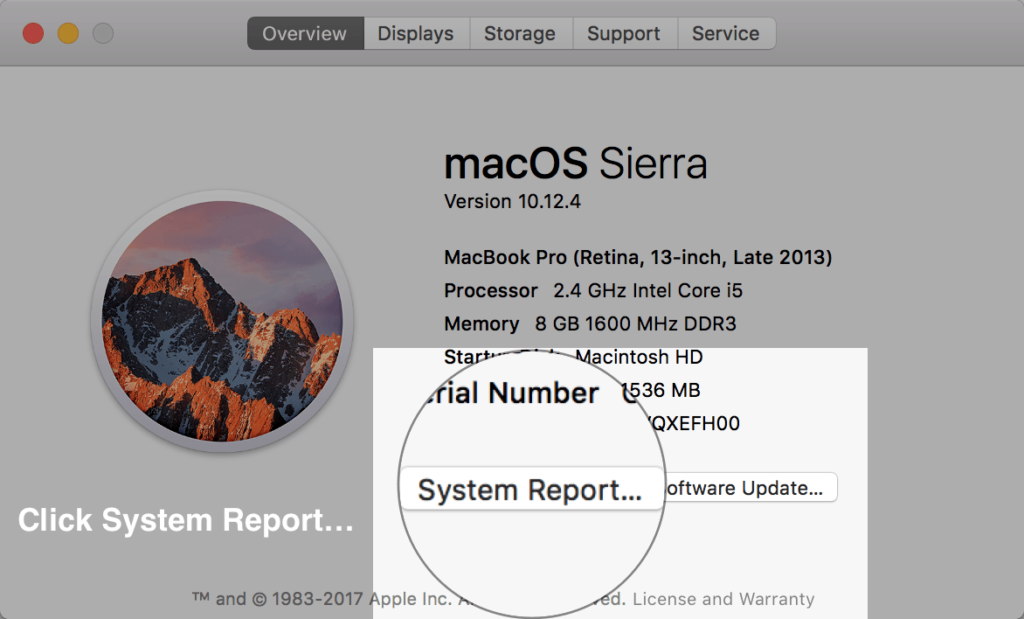The width and height of the screenshot is (1024, 619).
Task: View the Service tab
Action: pos(726,33)
